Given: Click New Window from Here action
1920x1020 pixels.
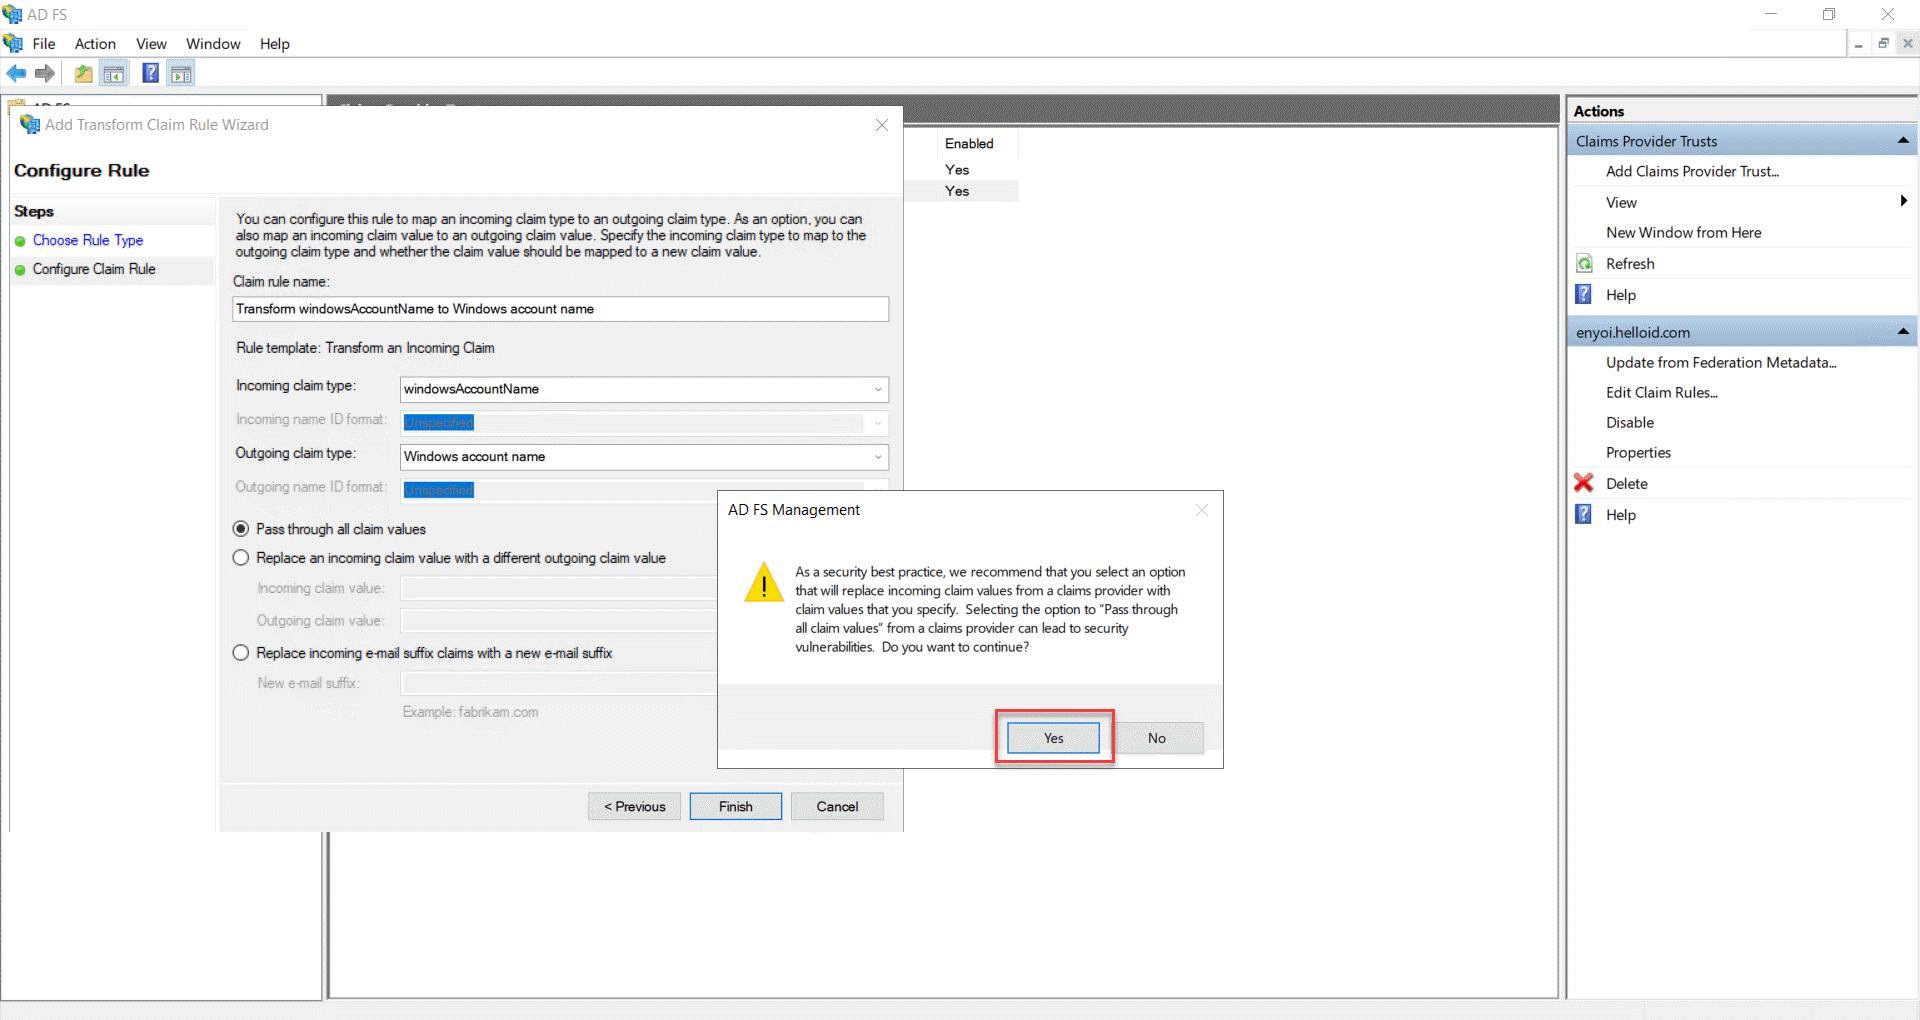Looking at the screenshot, I should tap(1683, 232).
